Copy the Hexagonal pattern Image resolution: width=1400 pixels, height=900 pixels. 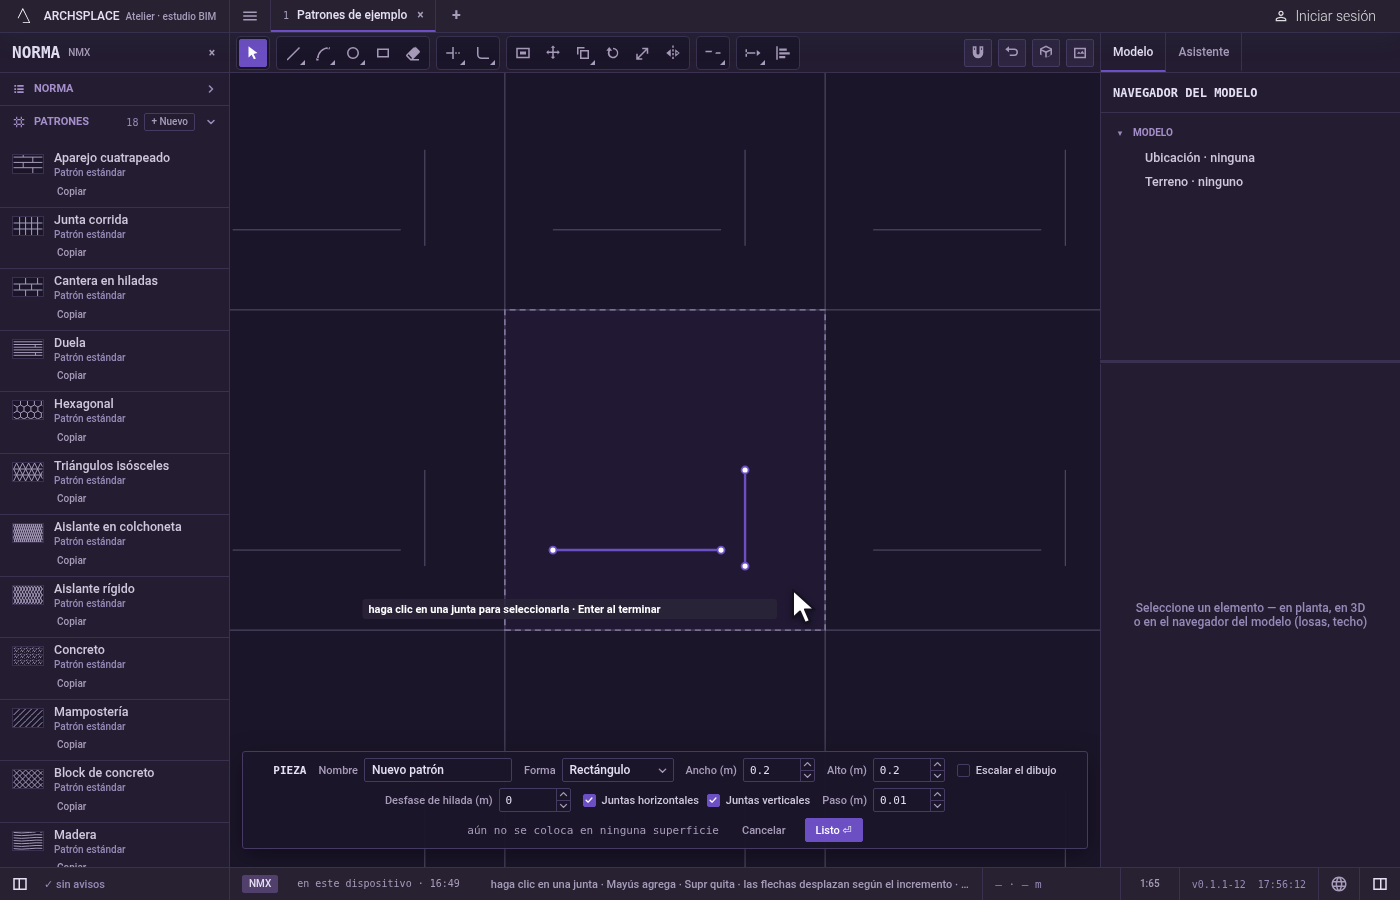tap(71, 438)
